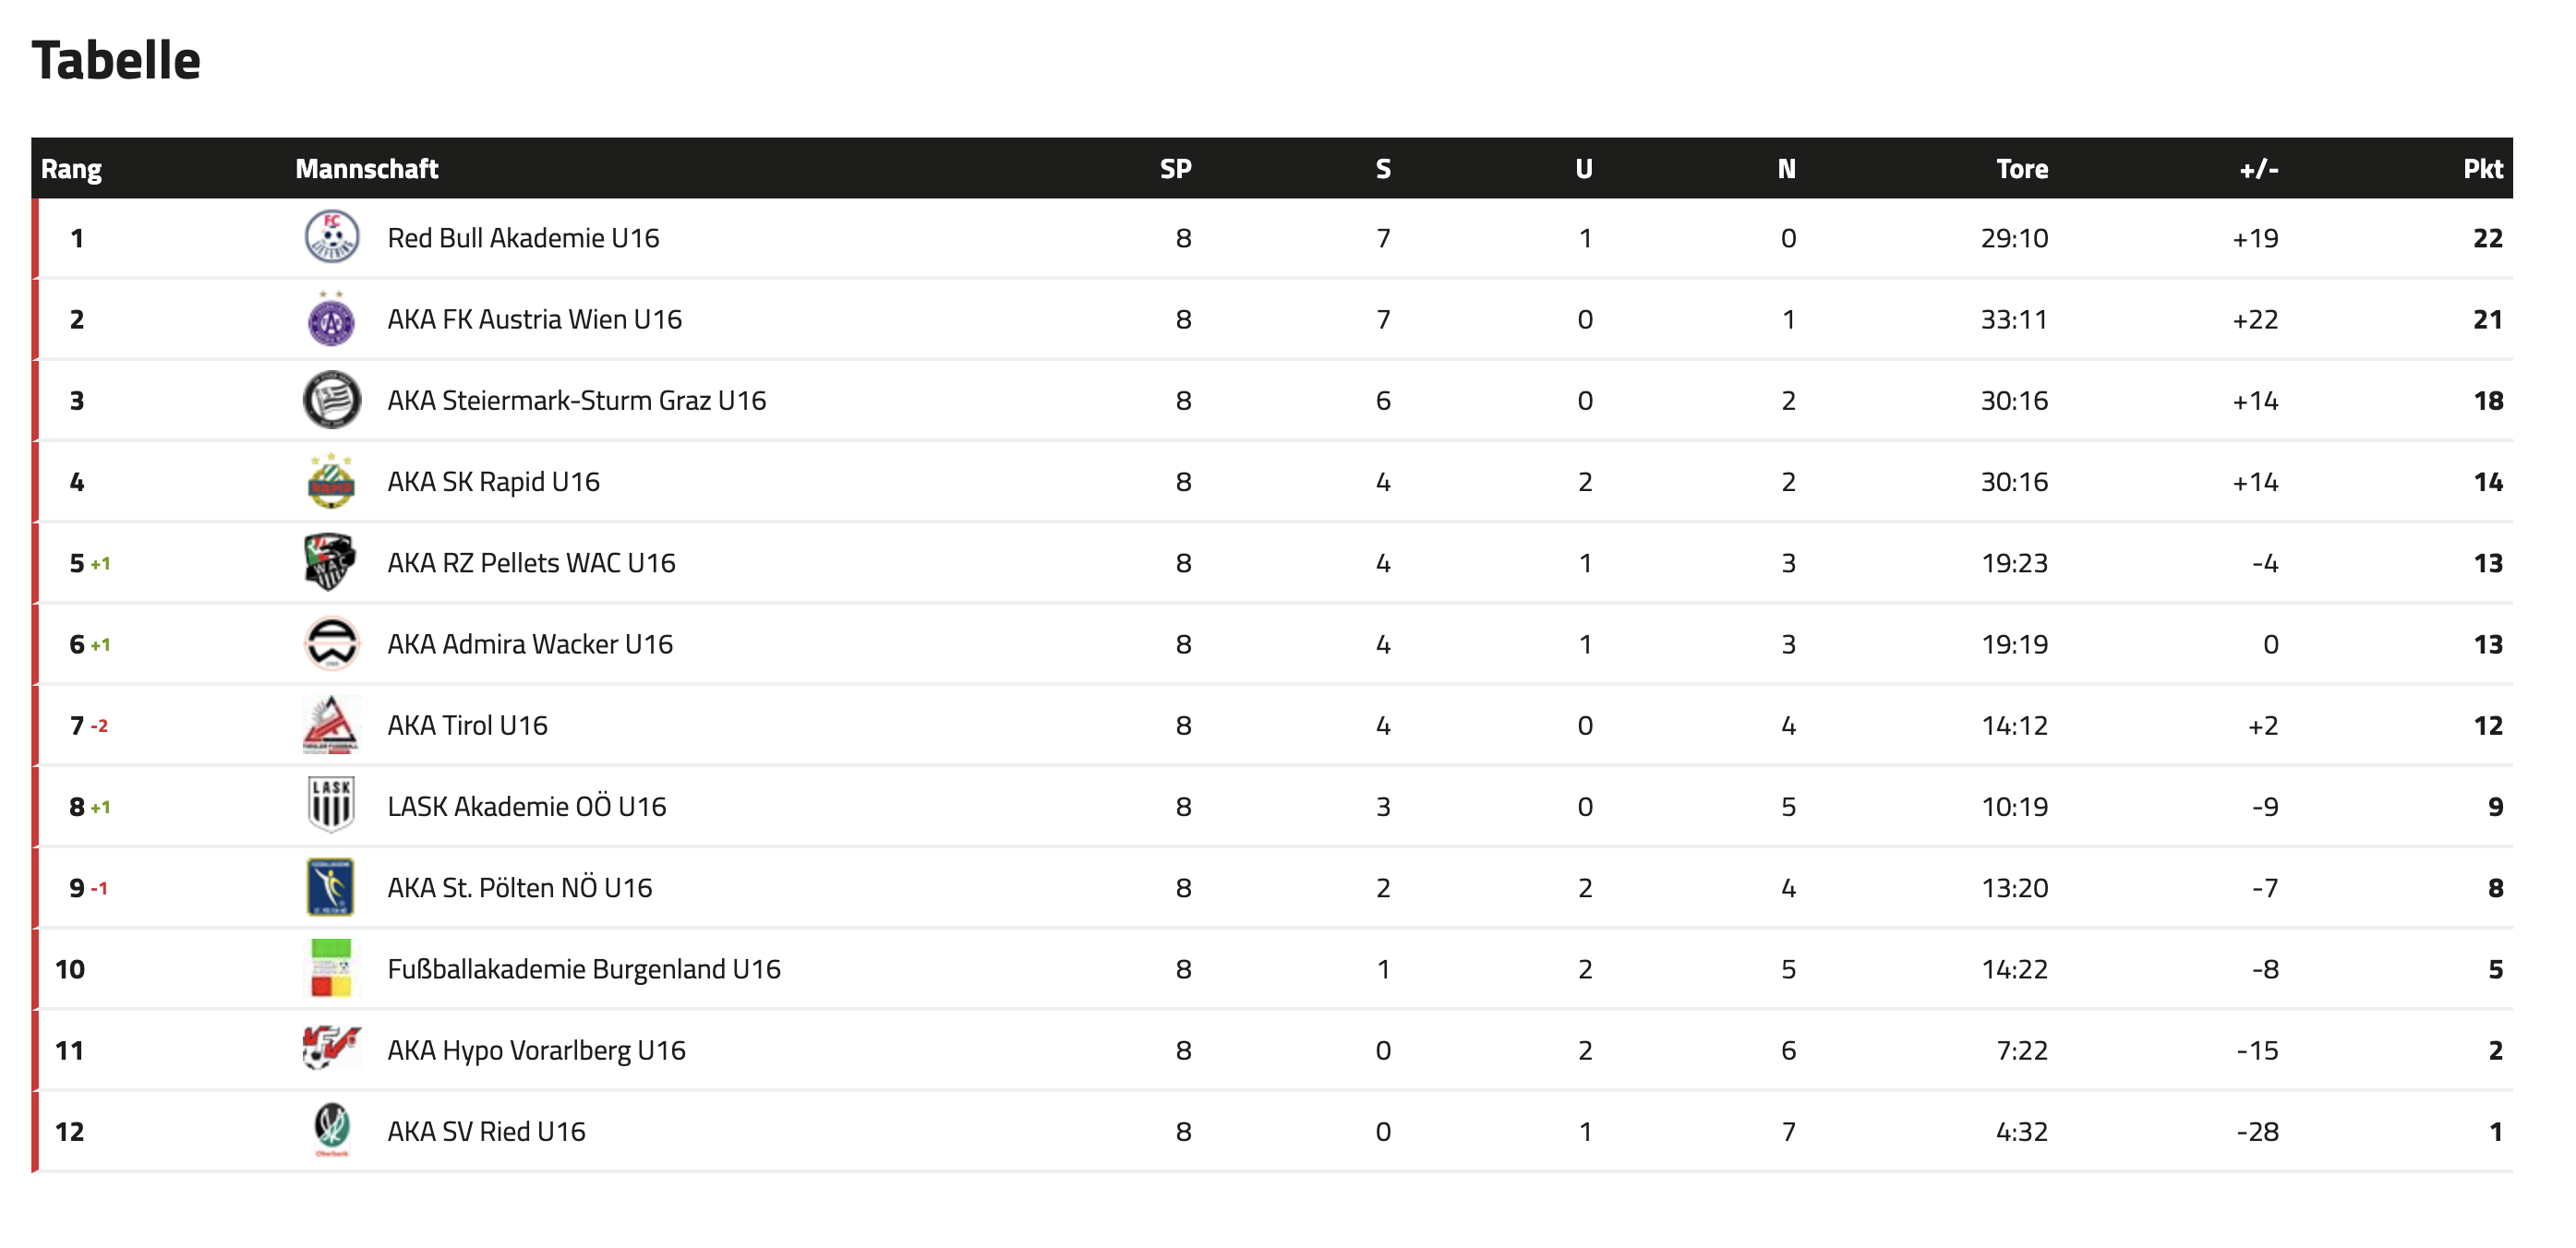The width and height of the screenshot is (2576, 1248).
Task: Click the AKA Tirol triangle logo
Action: [331, 725]
